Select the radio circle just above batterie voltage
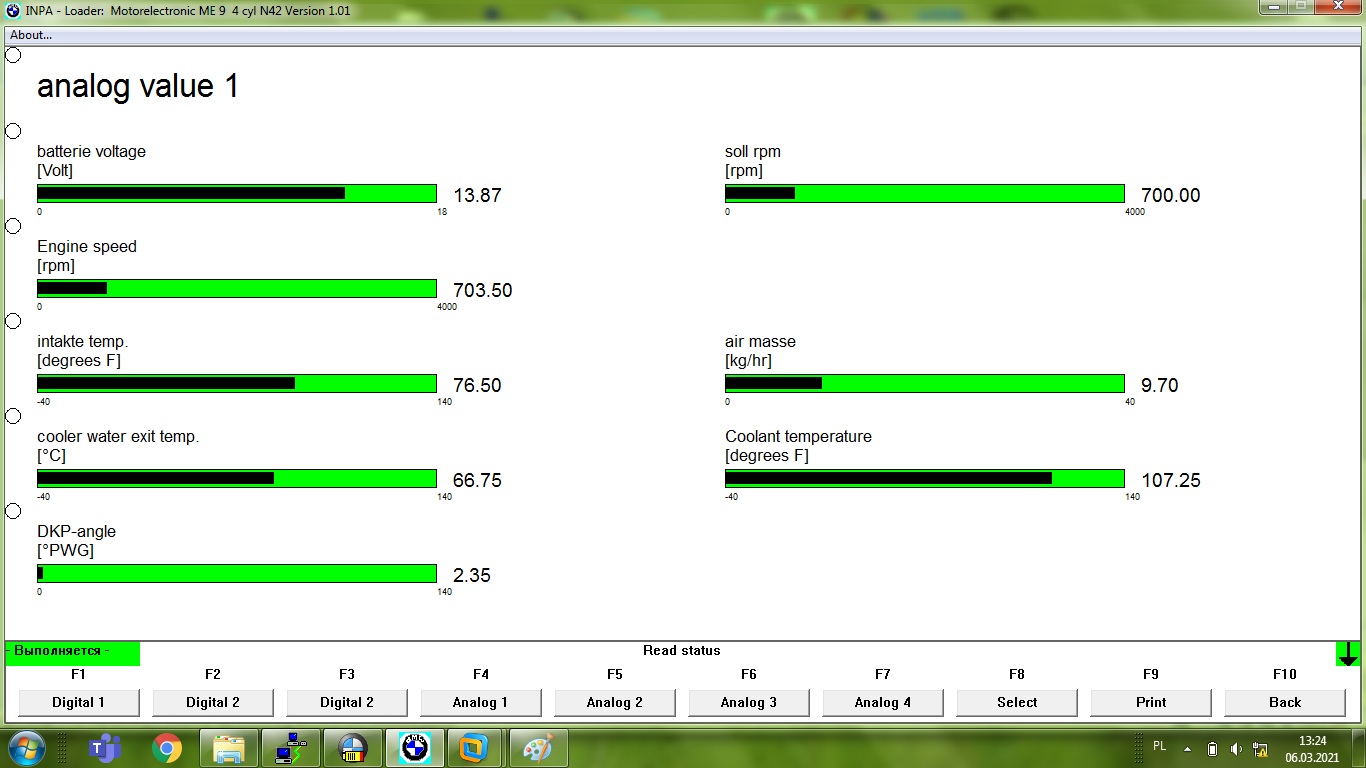This screenshot has width=1366, height=768. pos(13,131)
